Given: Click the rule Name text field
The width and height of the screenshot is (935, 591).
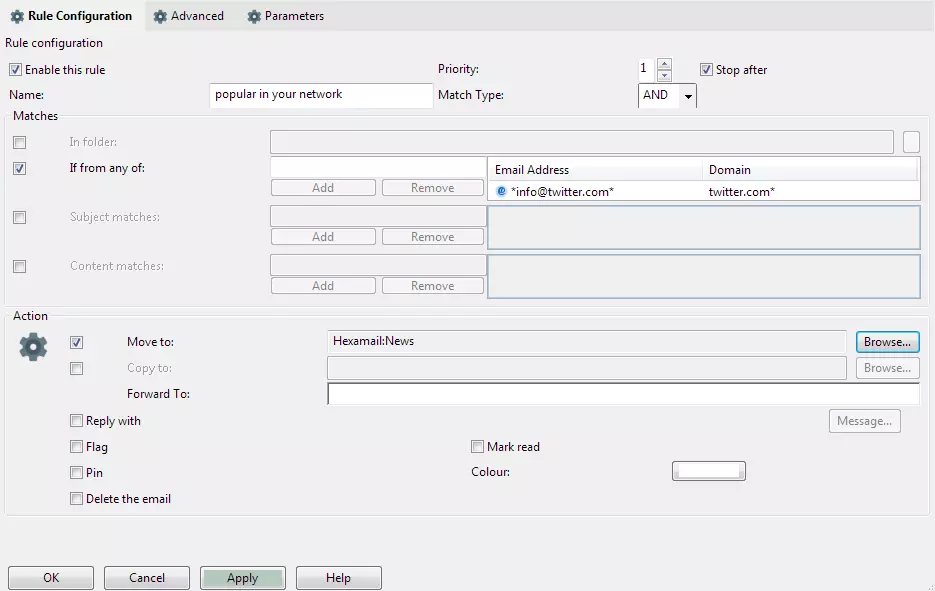Looking at the screenshot, I should [321, 95].
